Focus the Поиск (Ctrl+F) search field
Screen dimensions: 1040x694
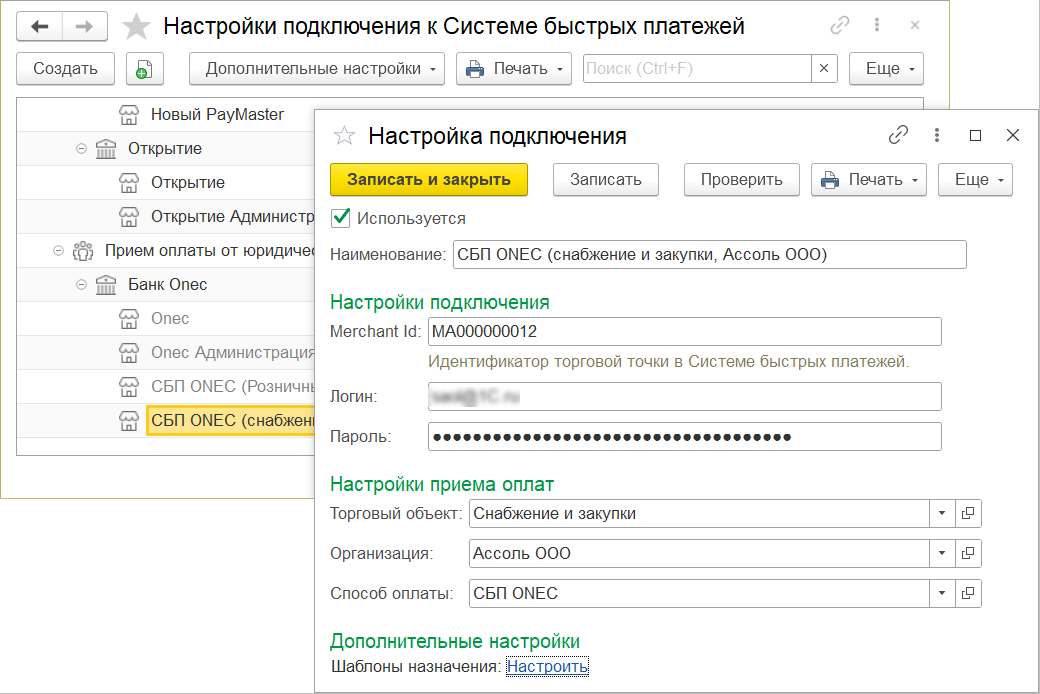click(697, 68)
